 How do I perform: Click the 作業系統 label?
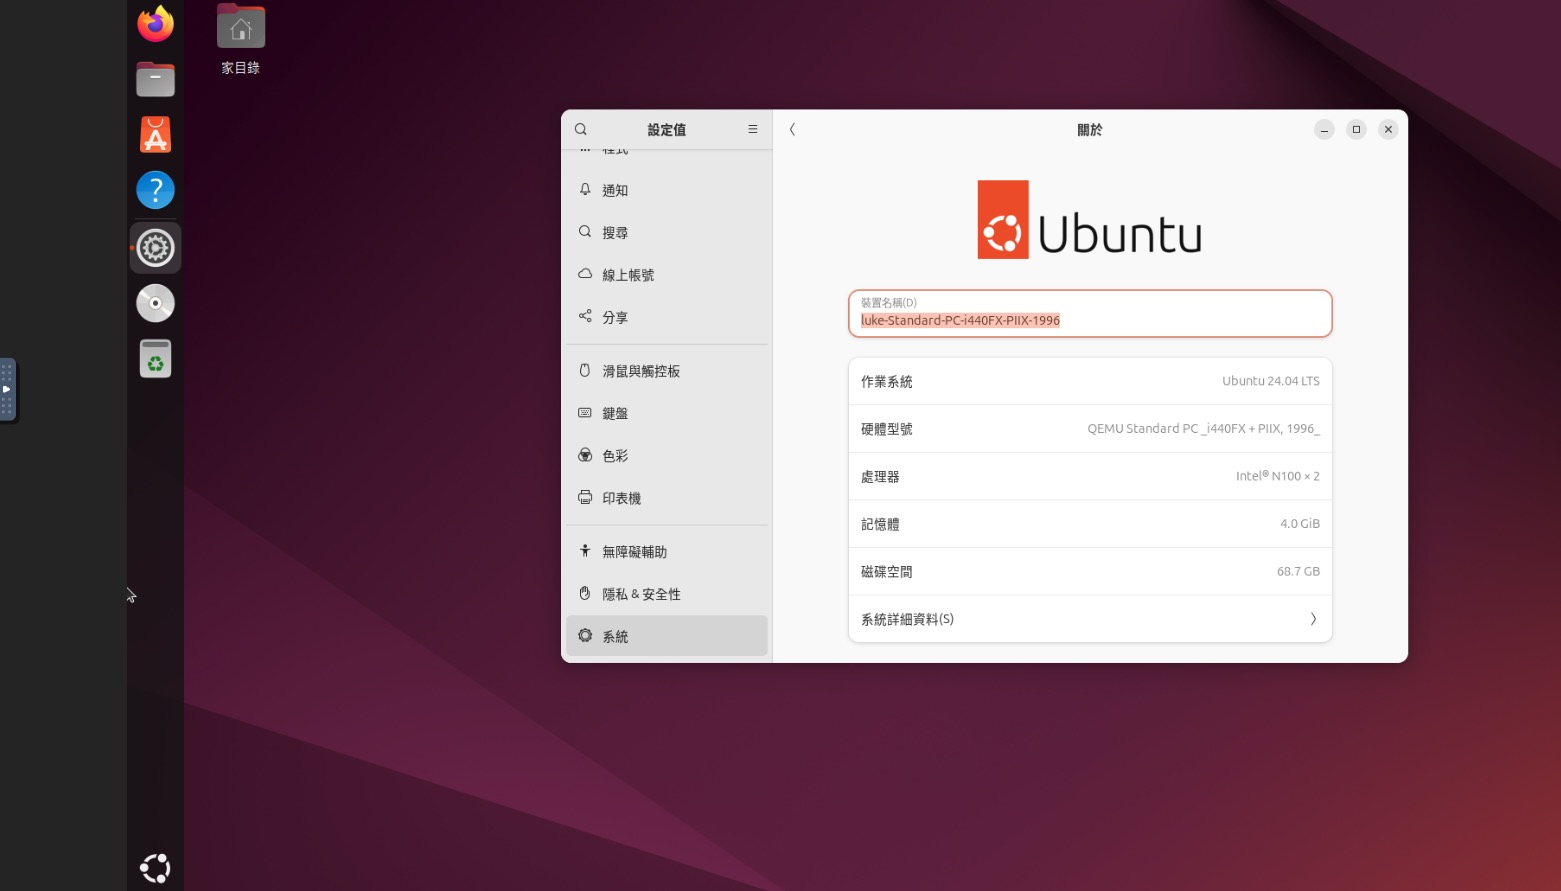(x=887, y=382)
